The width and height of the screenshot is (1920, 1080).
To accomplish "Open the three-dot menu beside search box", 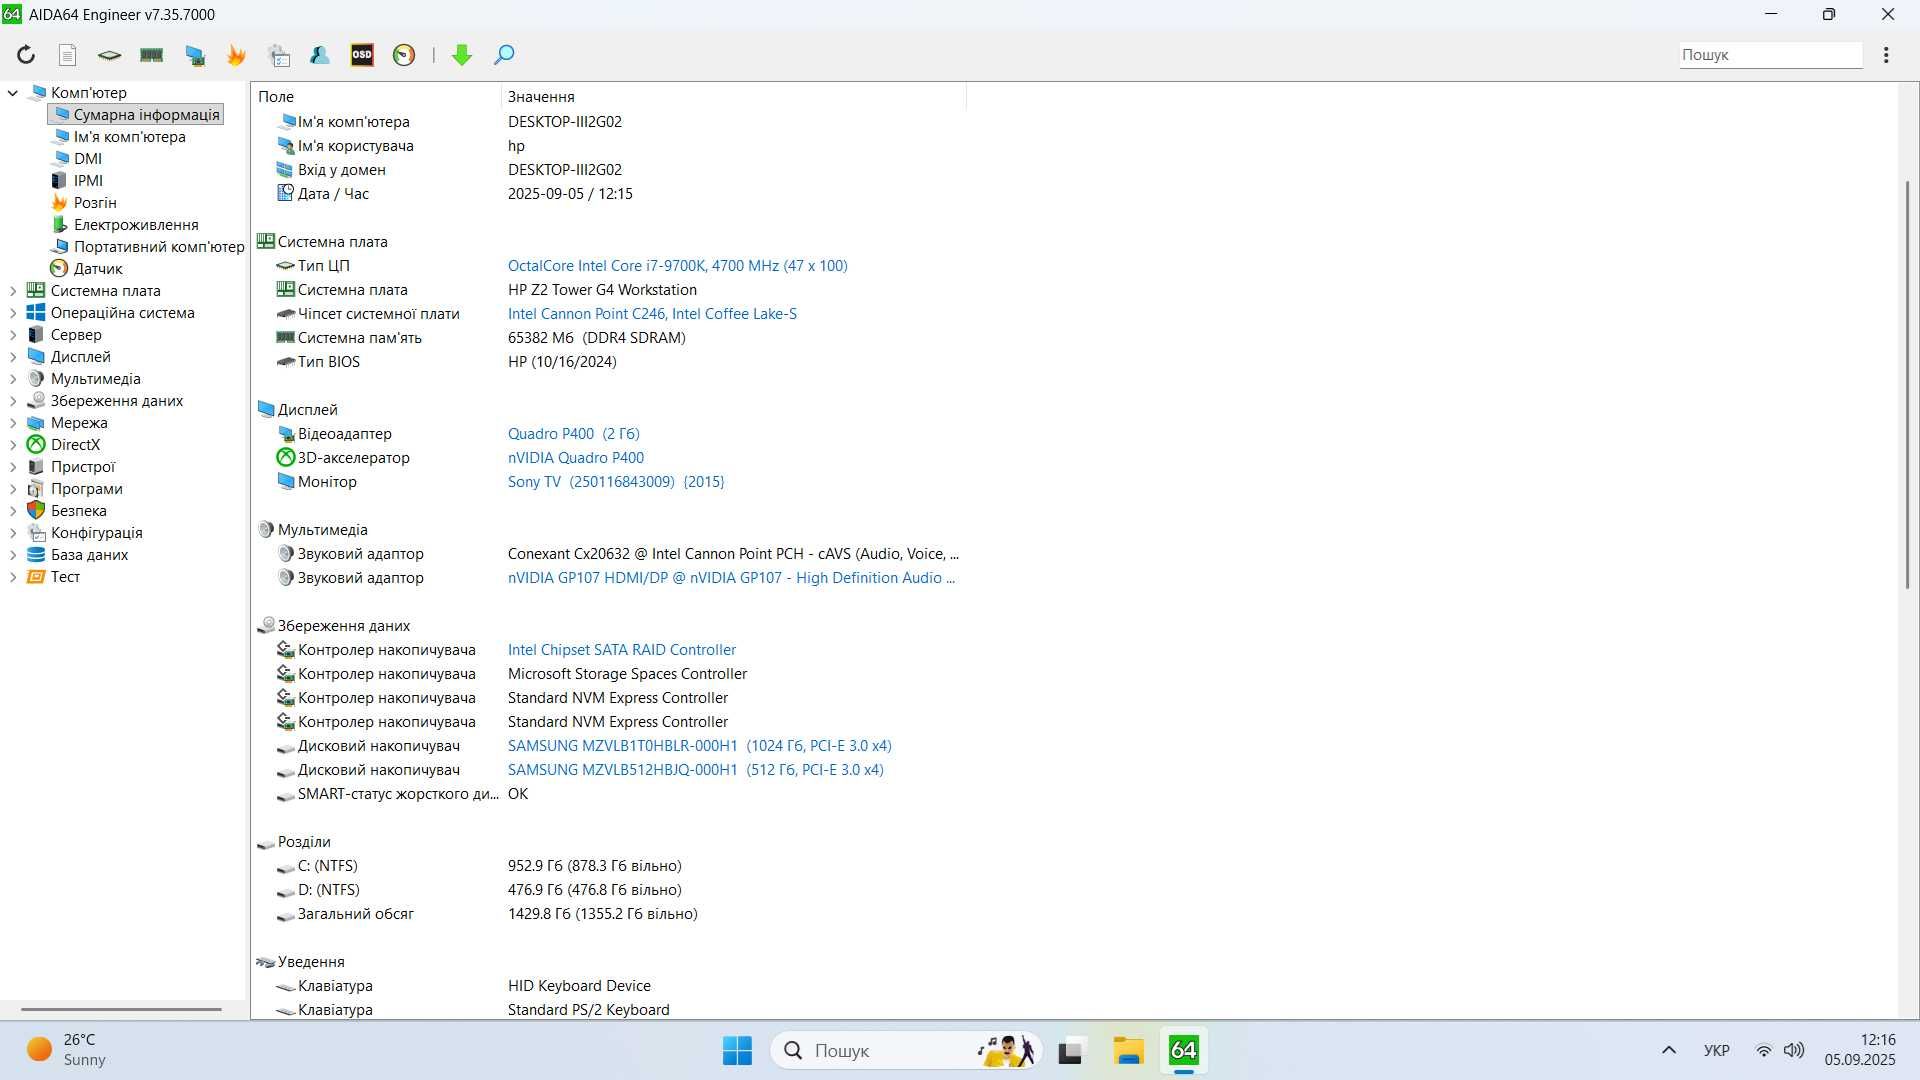I will tap(1886, 55).
